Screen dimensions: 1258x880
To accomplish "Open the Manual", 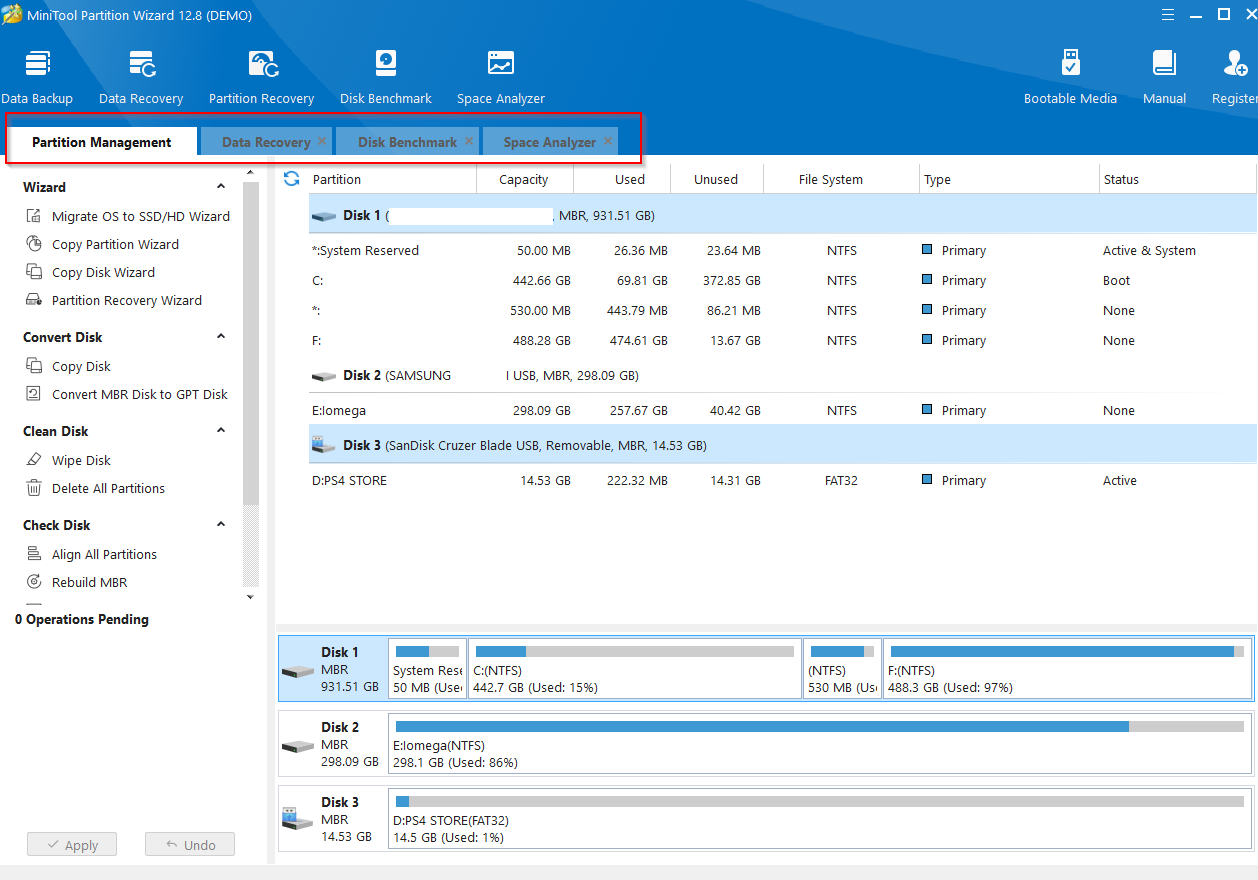I will pyautogui.click(x=1164, y=76).
